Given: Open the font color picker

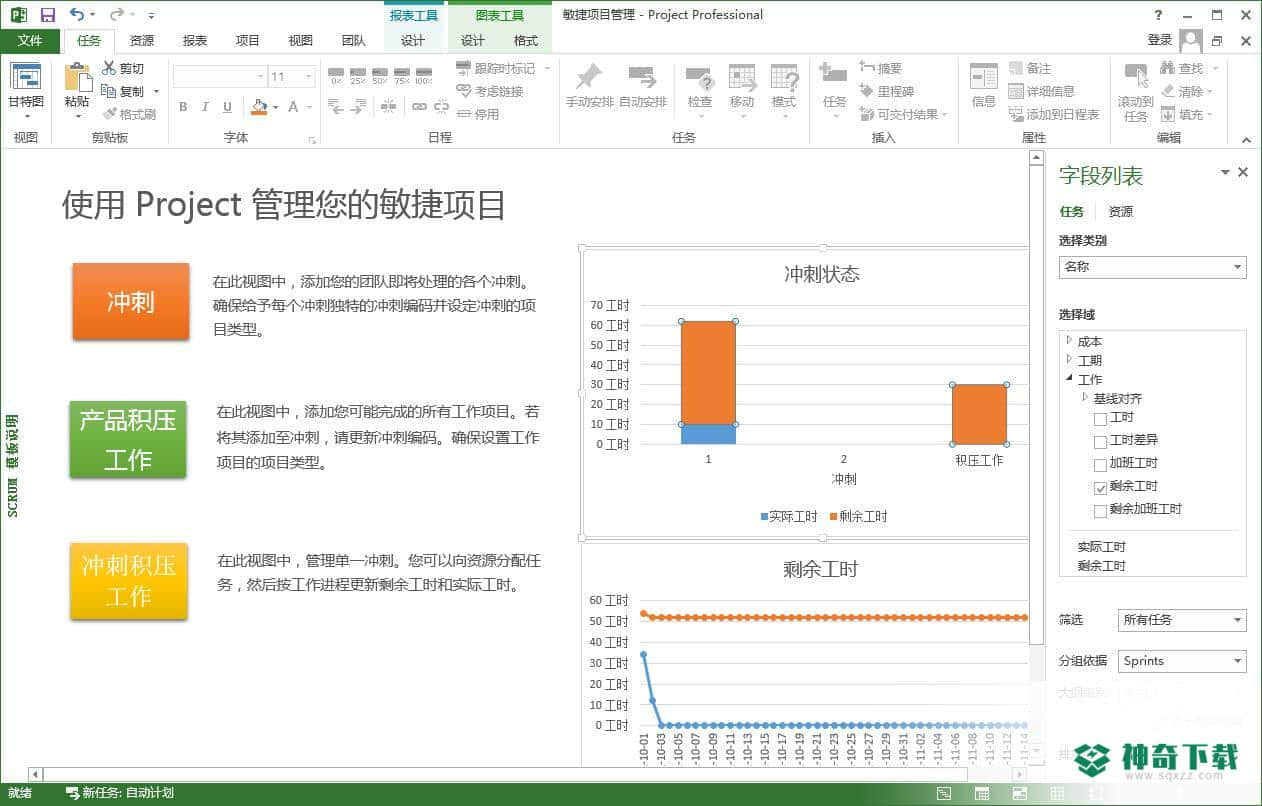Looking at the screenshot, I should tap(299, 107).
